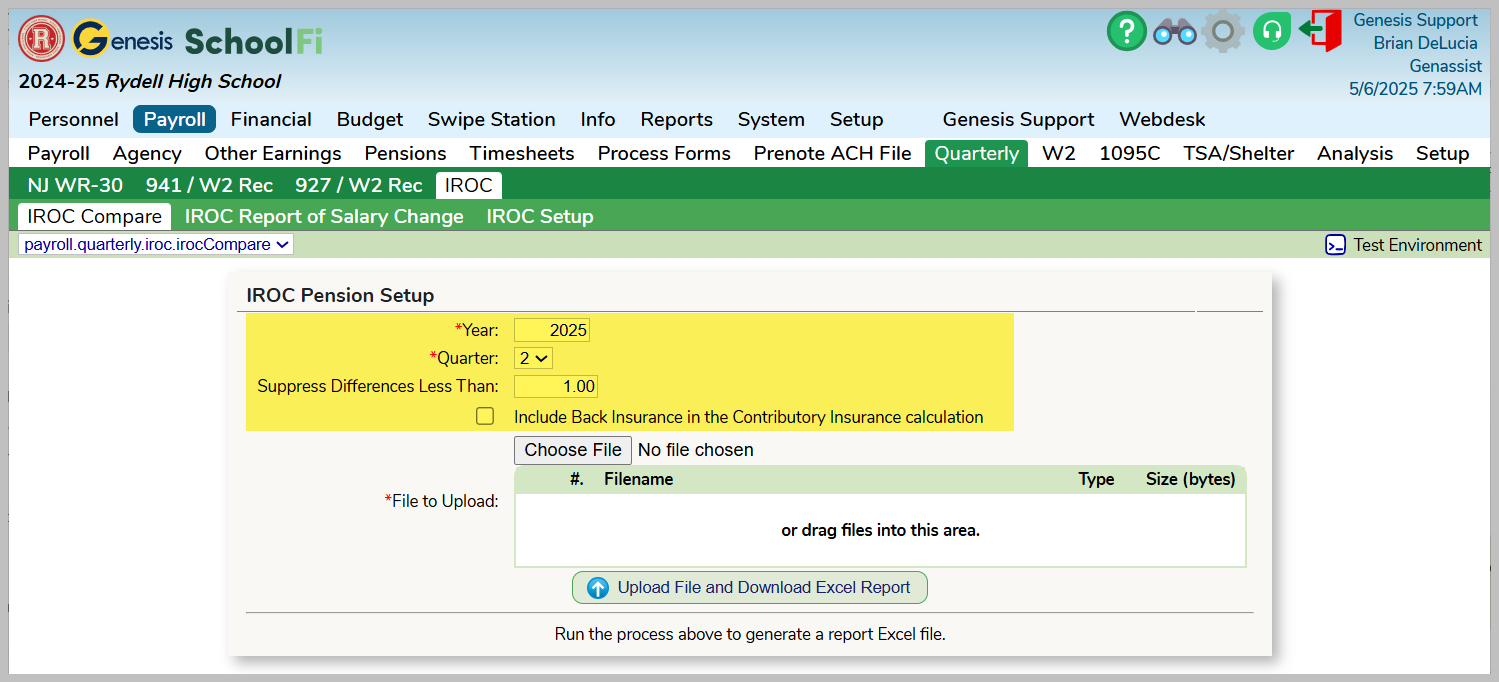The width and height of the screenshot is (1499, 682).
Task: Click the binoculars search icon
Action: click(x=1175, y=33)
